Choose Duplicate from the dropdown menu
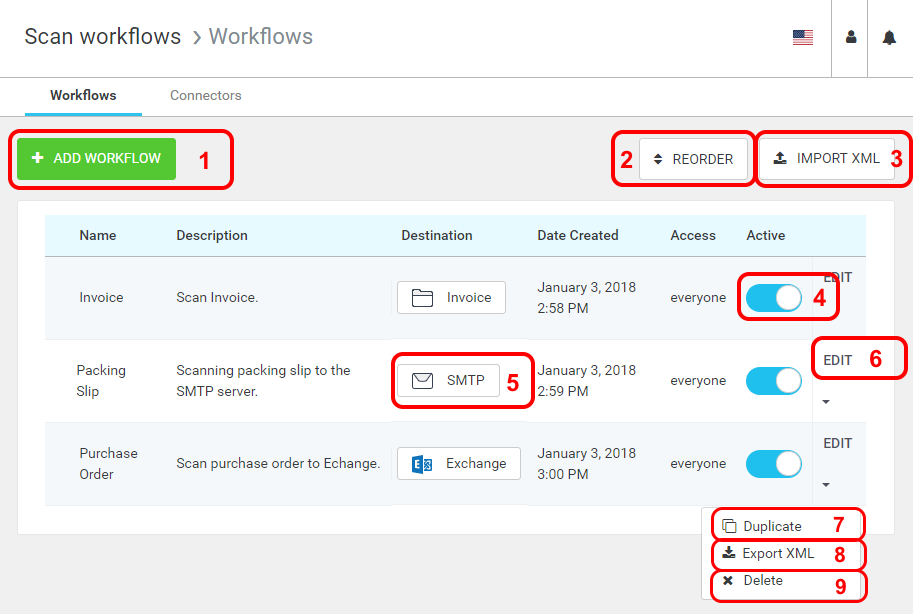The height and width of the screenshot is (614, 913). tap(772, 526)
